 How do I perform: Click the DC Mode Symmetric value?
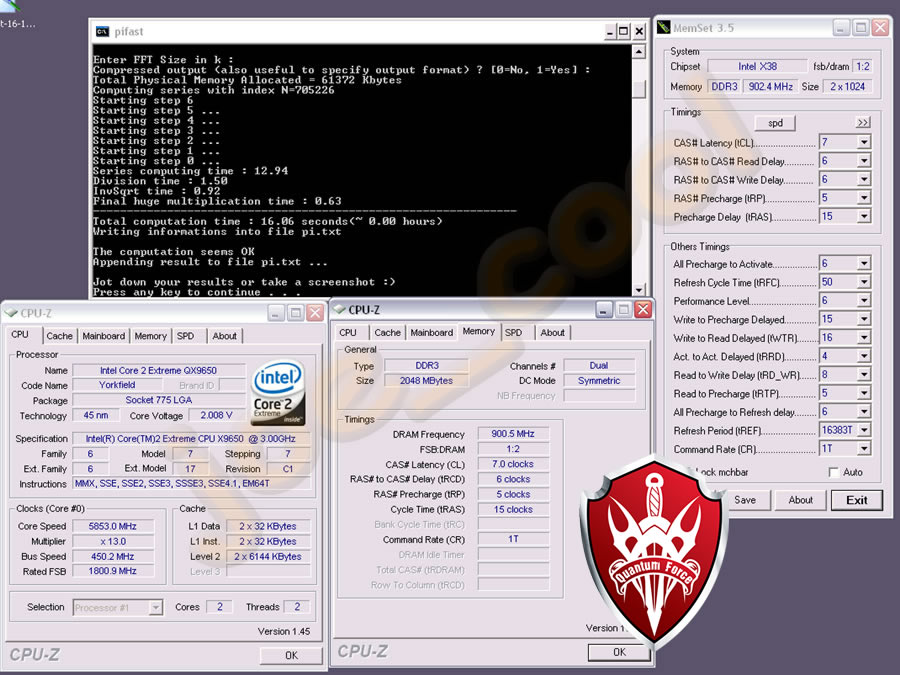click(599, 381)
